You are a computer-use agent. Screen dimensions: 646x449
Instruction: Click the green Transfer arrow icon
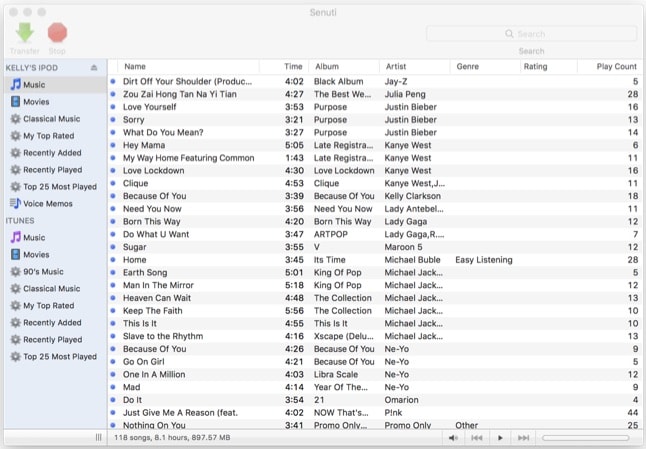[24, 34]
